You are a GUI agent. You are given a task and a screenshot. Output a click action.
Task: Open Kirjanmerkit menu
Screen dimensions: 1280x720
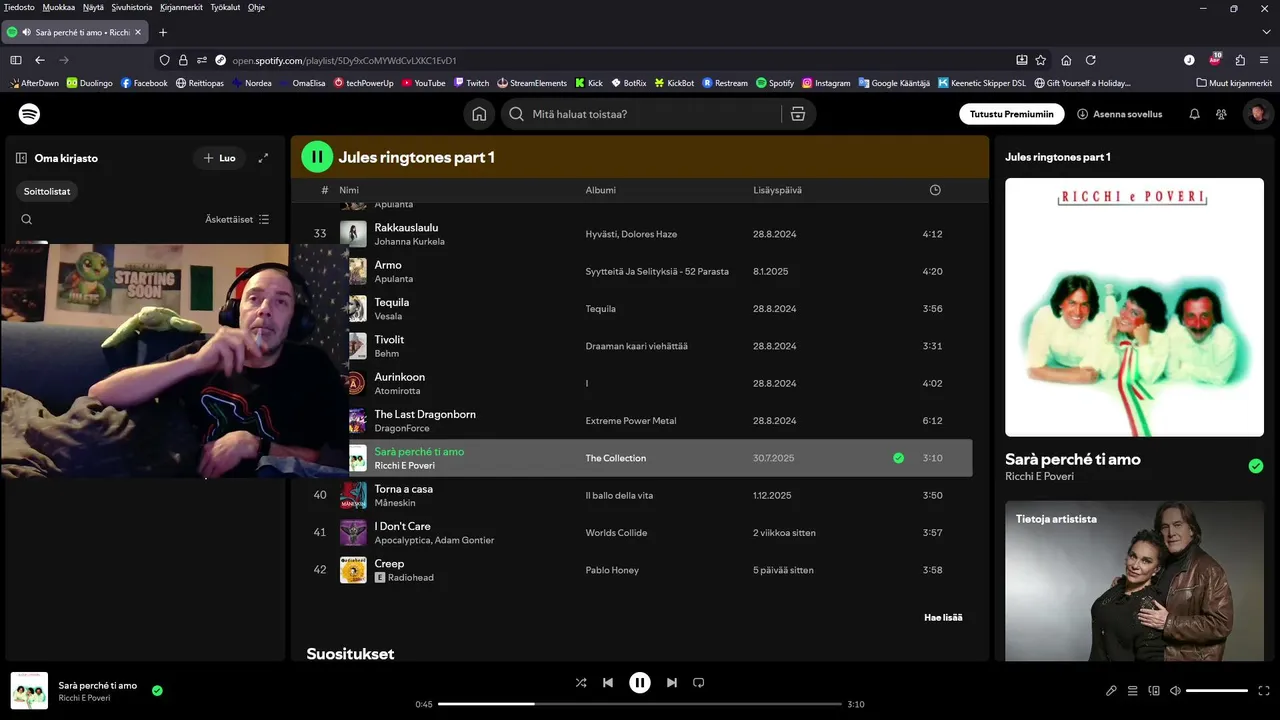181,7
